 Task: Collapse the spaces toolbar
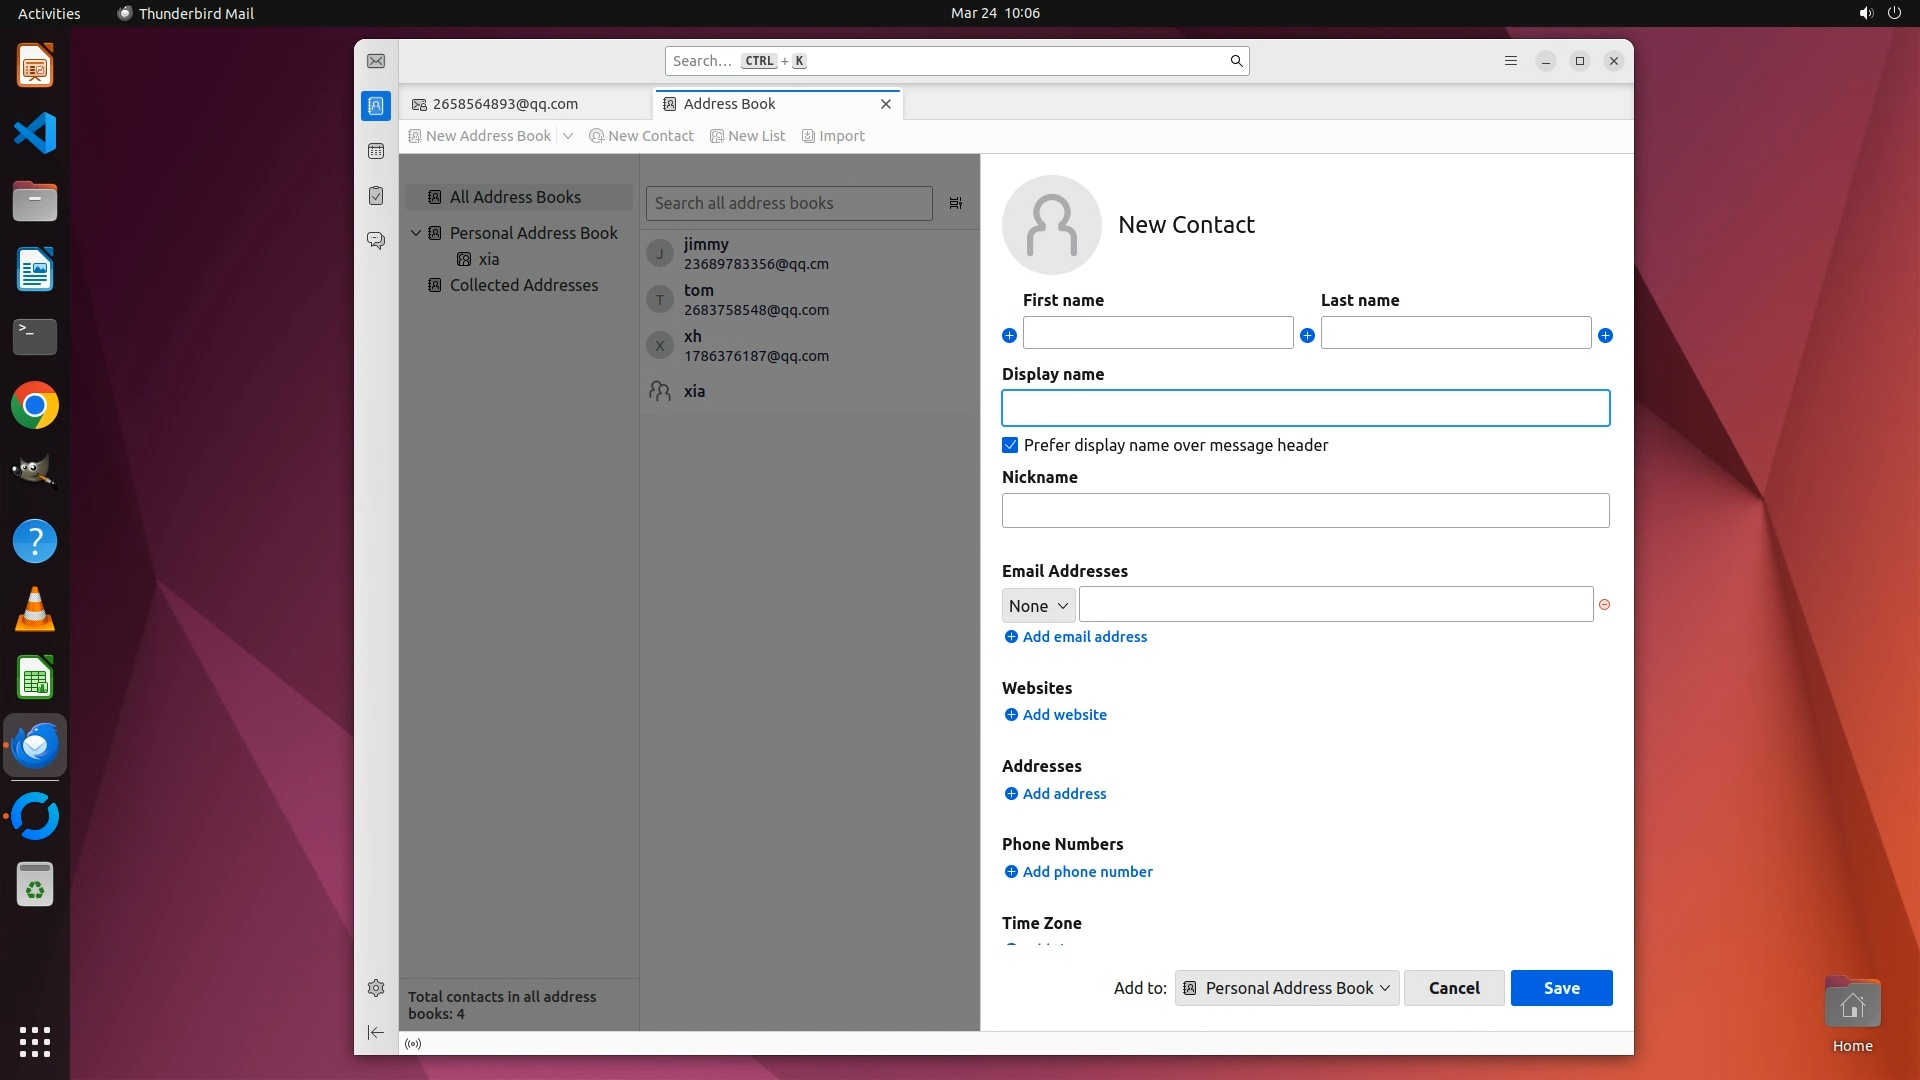[x=376, y=1032]
